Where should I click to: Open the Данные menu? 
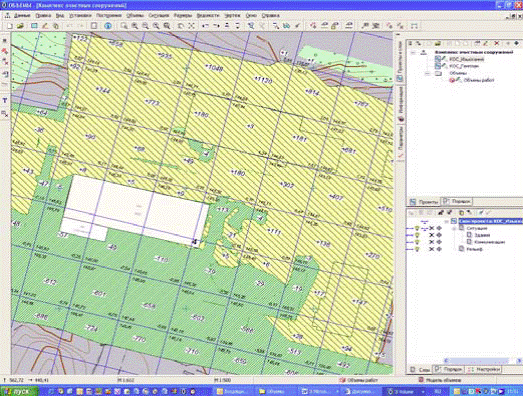(22, 15)
